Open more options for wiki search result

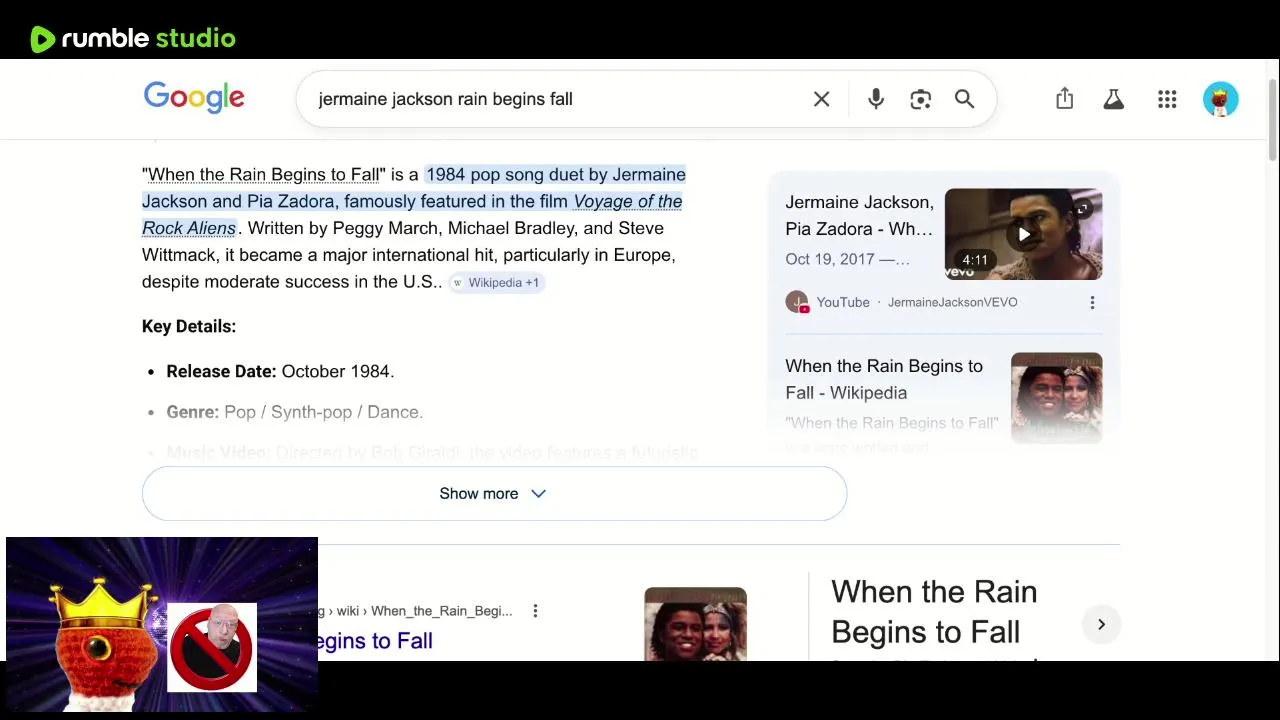(535, 611)
